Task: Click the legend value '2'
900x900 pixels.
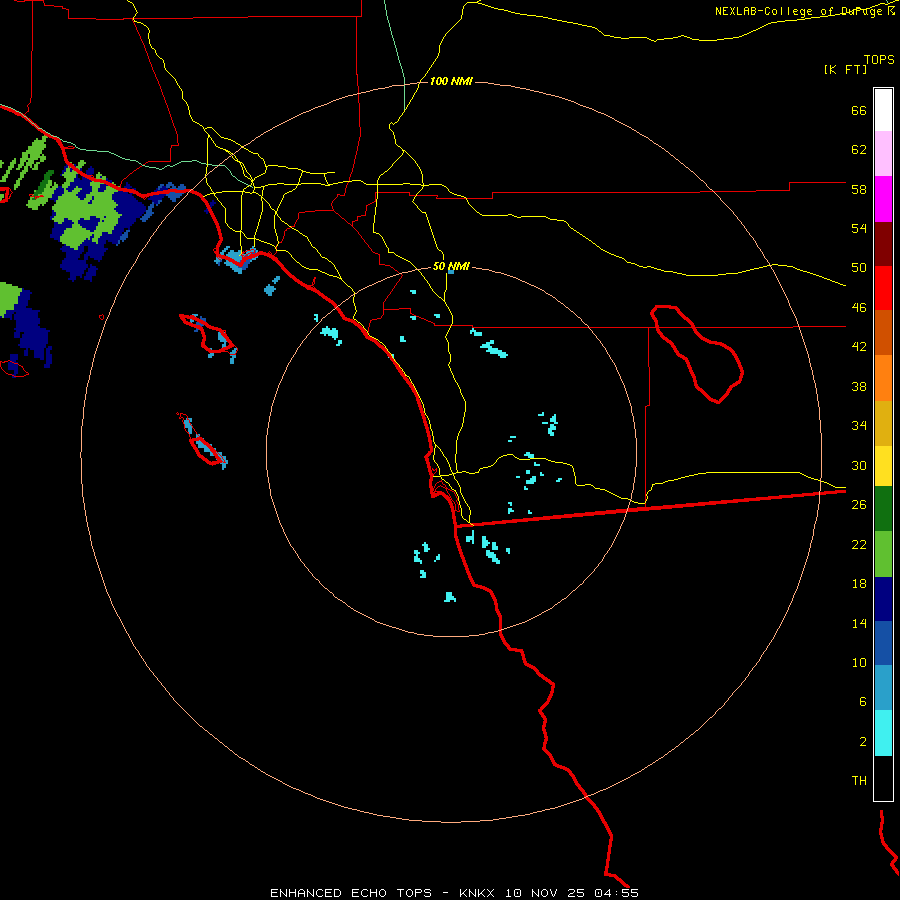Action: 863,741
